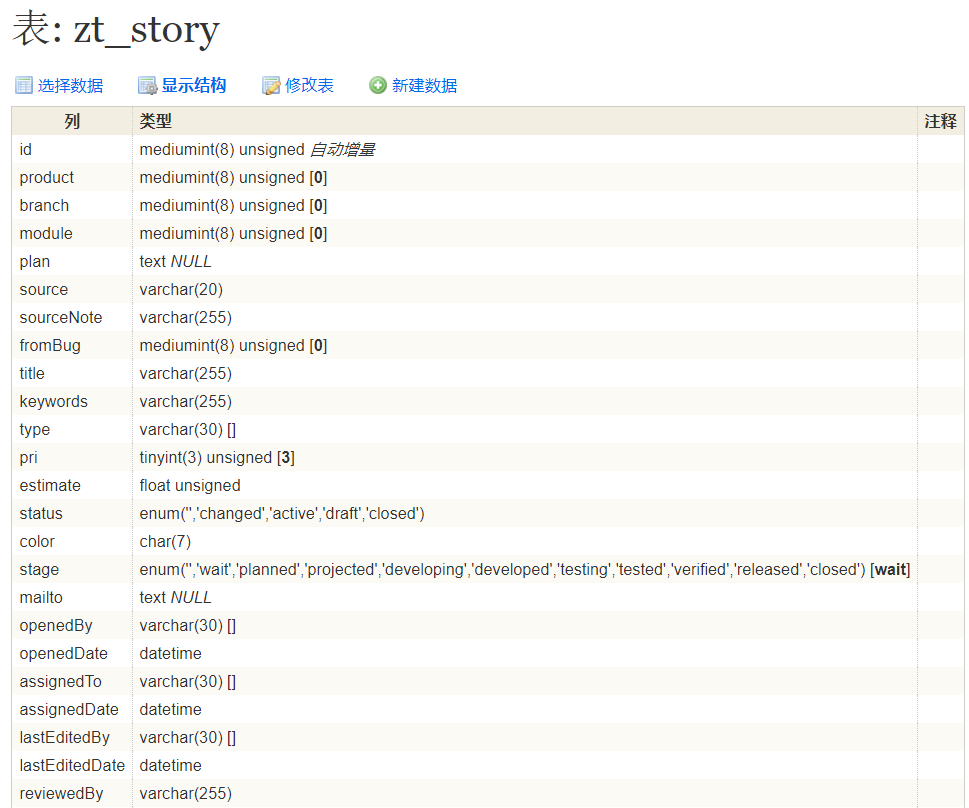Select the assignedDate column name
Image resolution: width=969 pixels, height=808 pixels.
(x=69, y=710)
